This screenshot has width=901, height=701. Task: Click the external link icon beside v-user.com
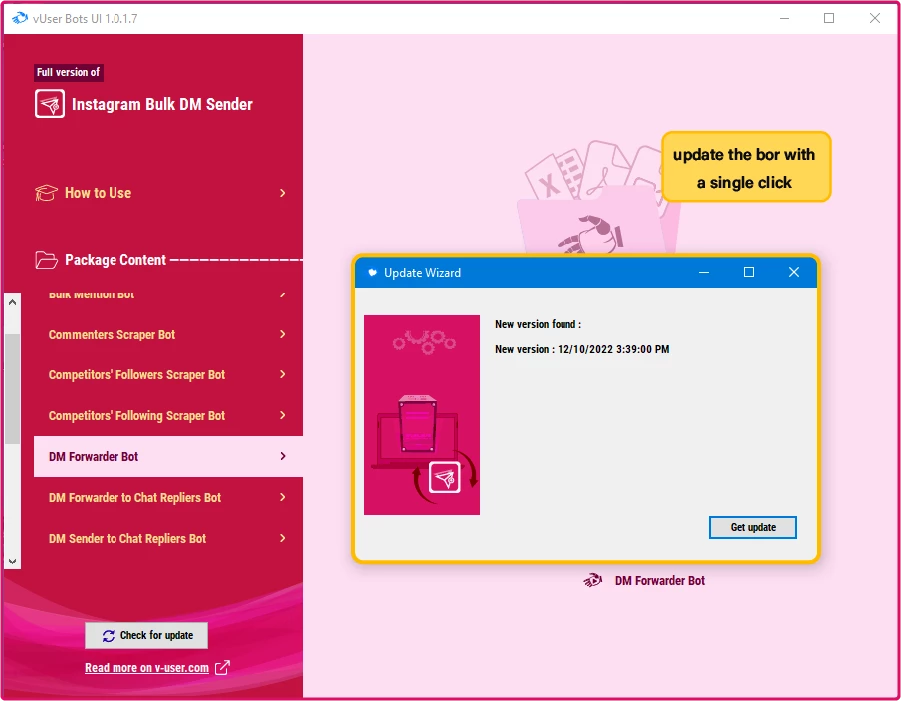[222, 668]
